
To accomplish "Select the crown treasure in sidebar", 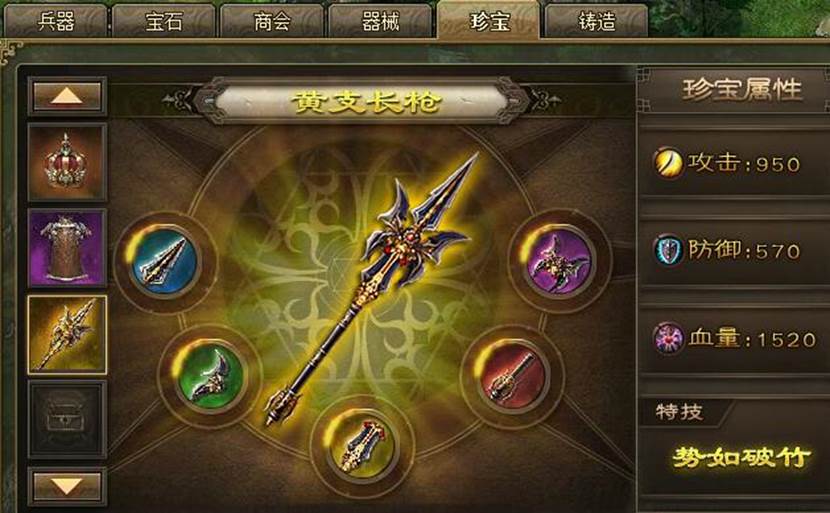I will coord(67,162).
